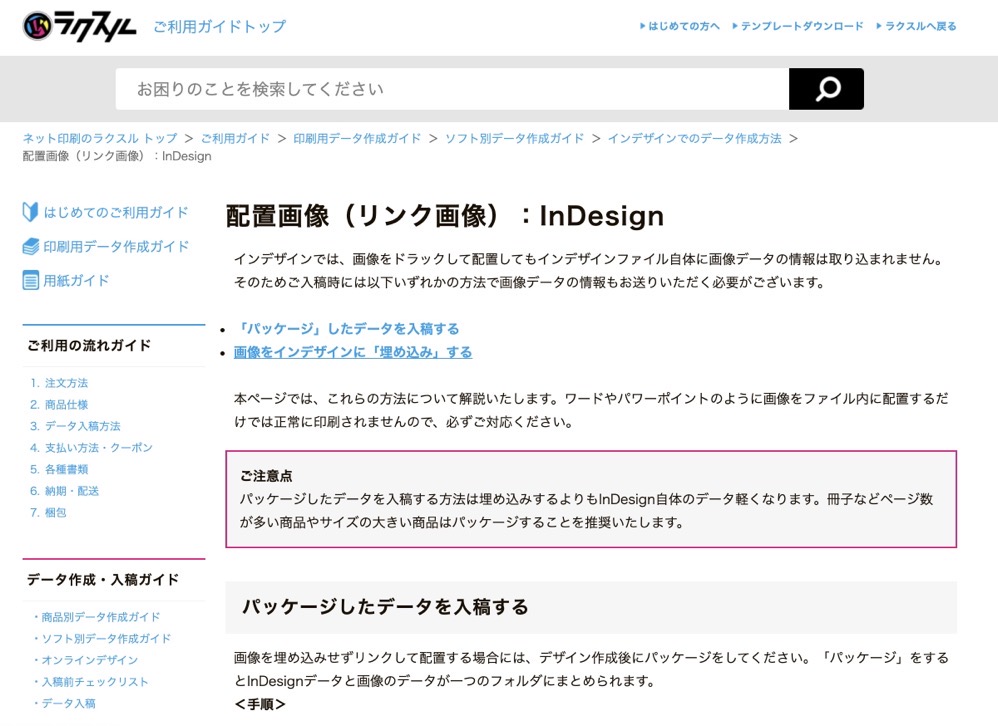Screen dimensions: 998x726
Task: Open 用紙ガイド sidebar link
Action: (76, 280)
